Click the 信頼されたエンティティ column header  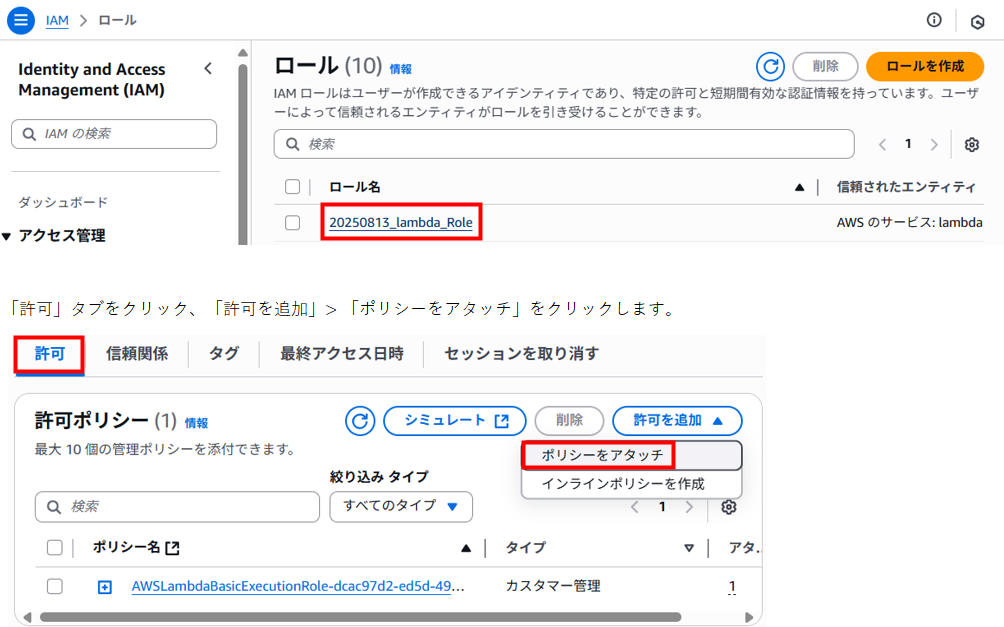tap(905, 187)
